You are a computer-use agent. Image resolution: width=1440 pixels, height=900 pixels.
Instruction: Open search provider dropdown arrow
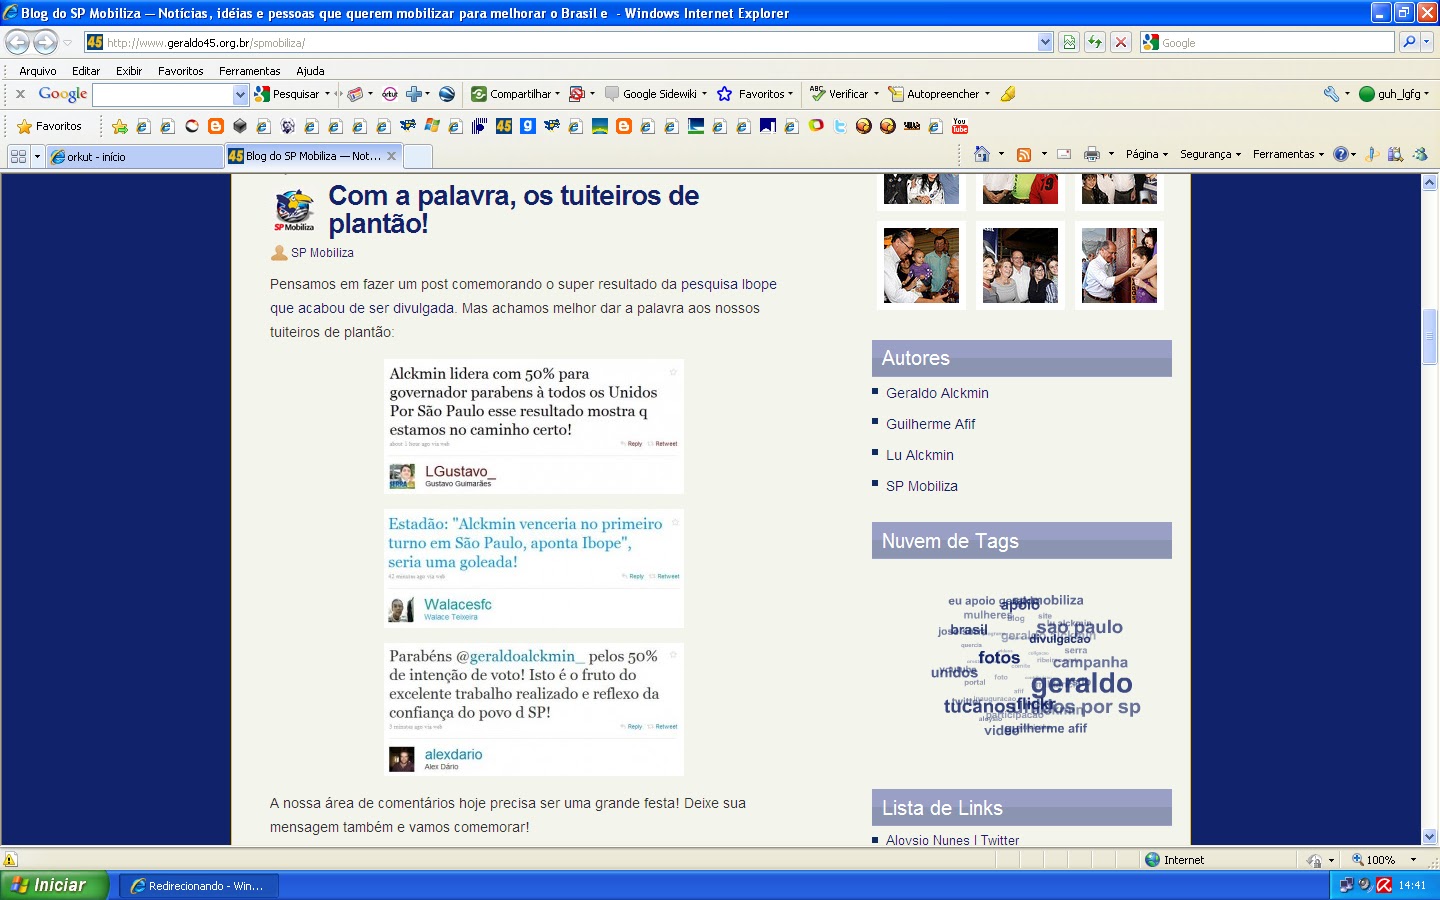tap(1427, 42)
